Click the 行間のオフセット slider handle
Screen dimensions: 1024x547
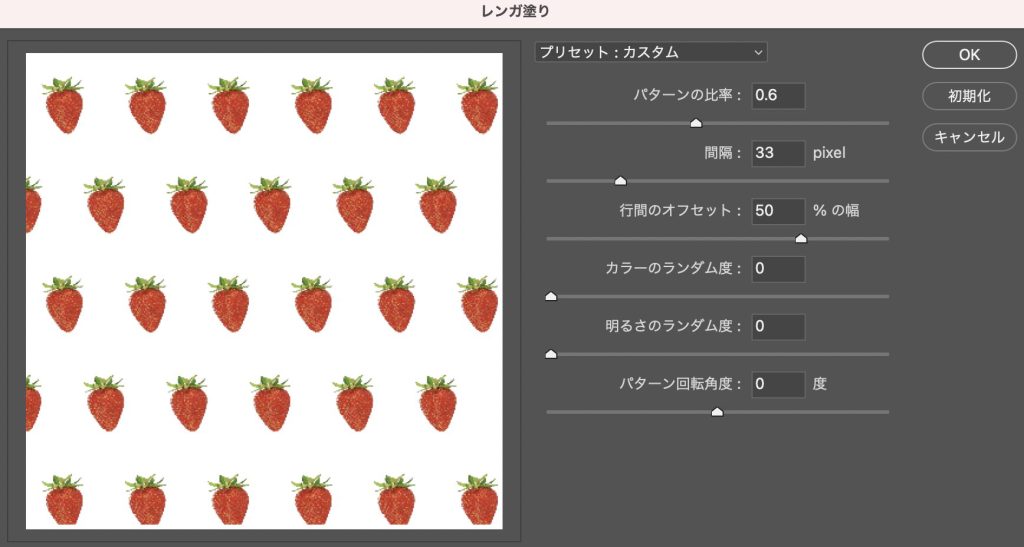[801, 238]
